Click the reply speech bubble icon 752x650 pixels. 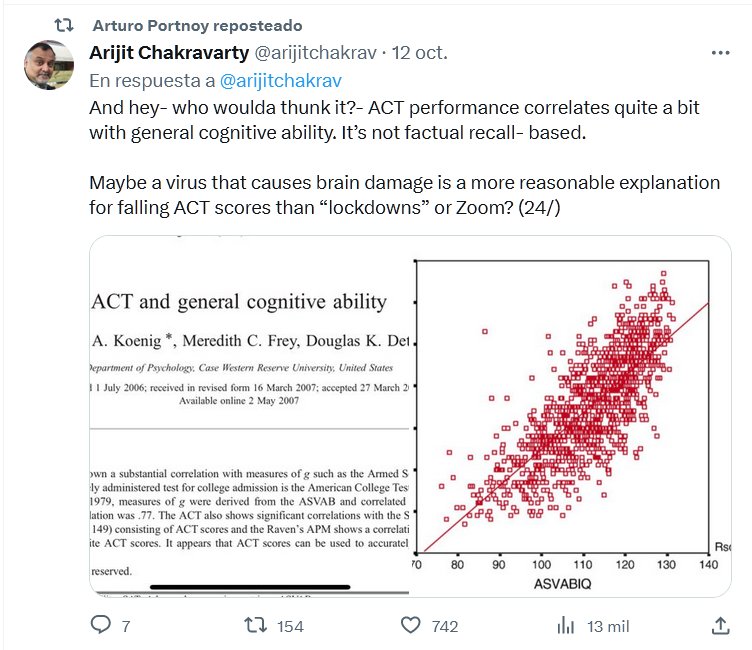[x=100, y=625]
